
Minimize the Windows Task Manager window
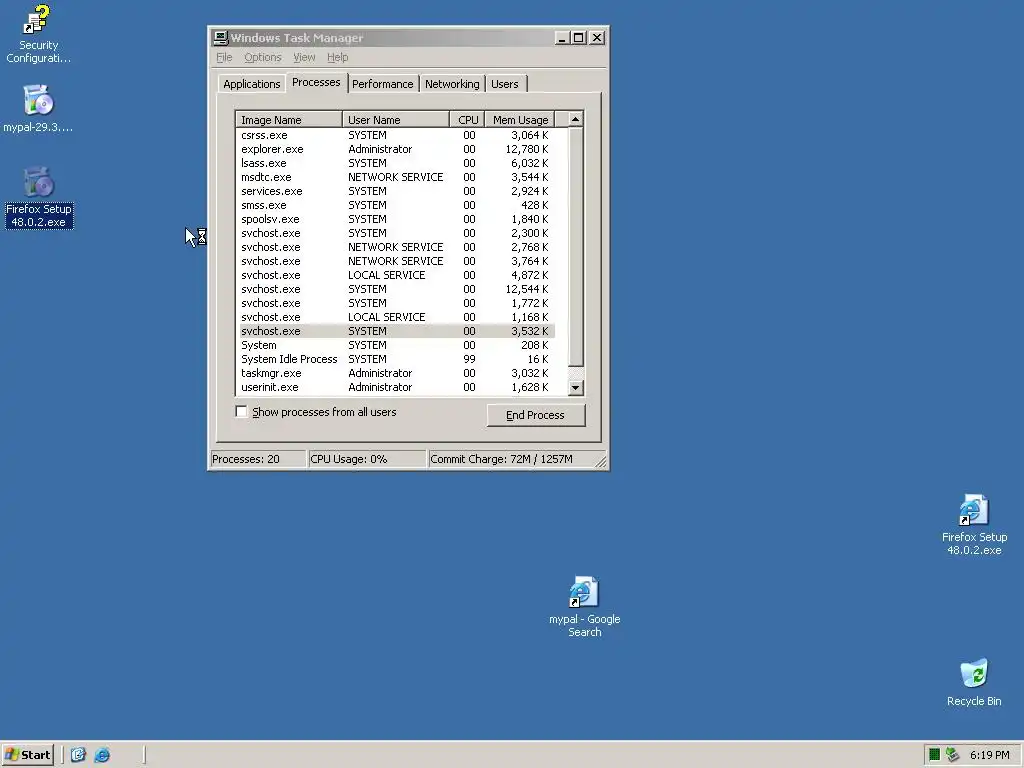(562, 38)
